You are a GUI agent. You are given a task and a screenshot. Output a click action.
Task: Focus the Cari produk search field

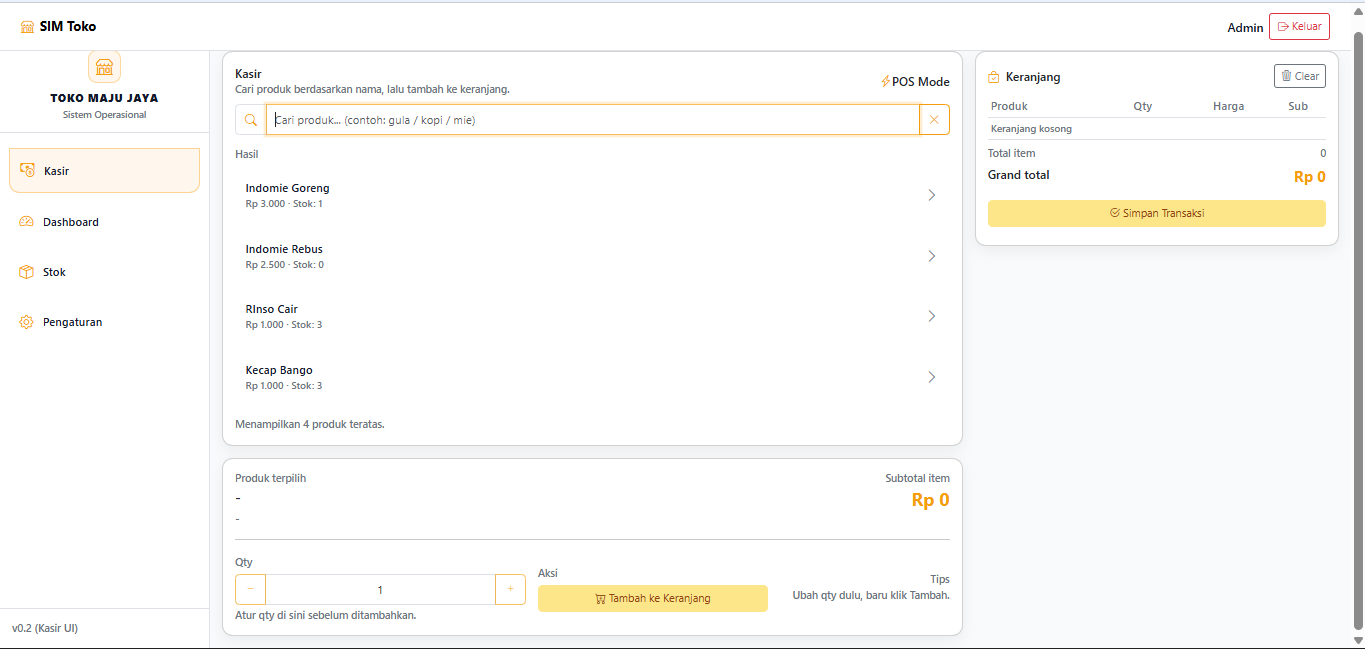(592, 120)
